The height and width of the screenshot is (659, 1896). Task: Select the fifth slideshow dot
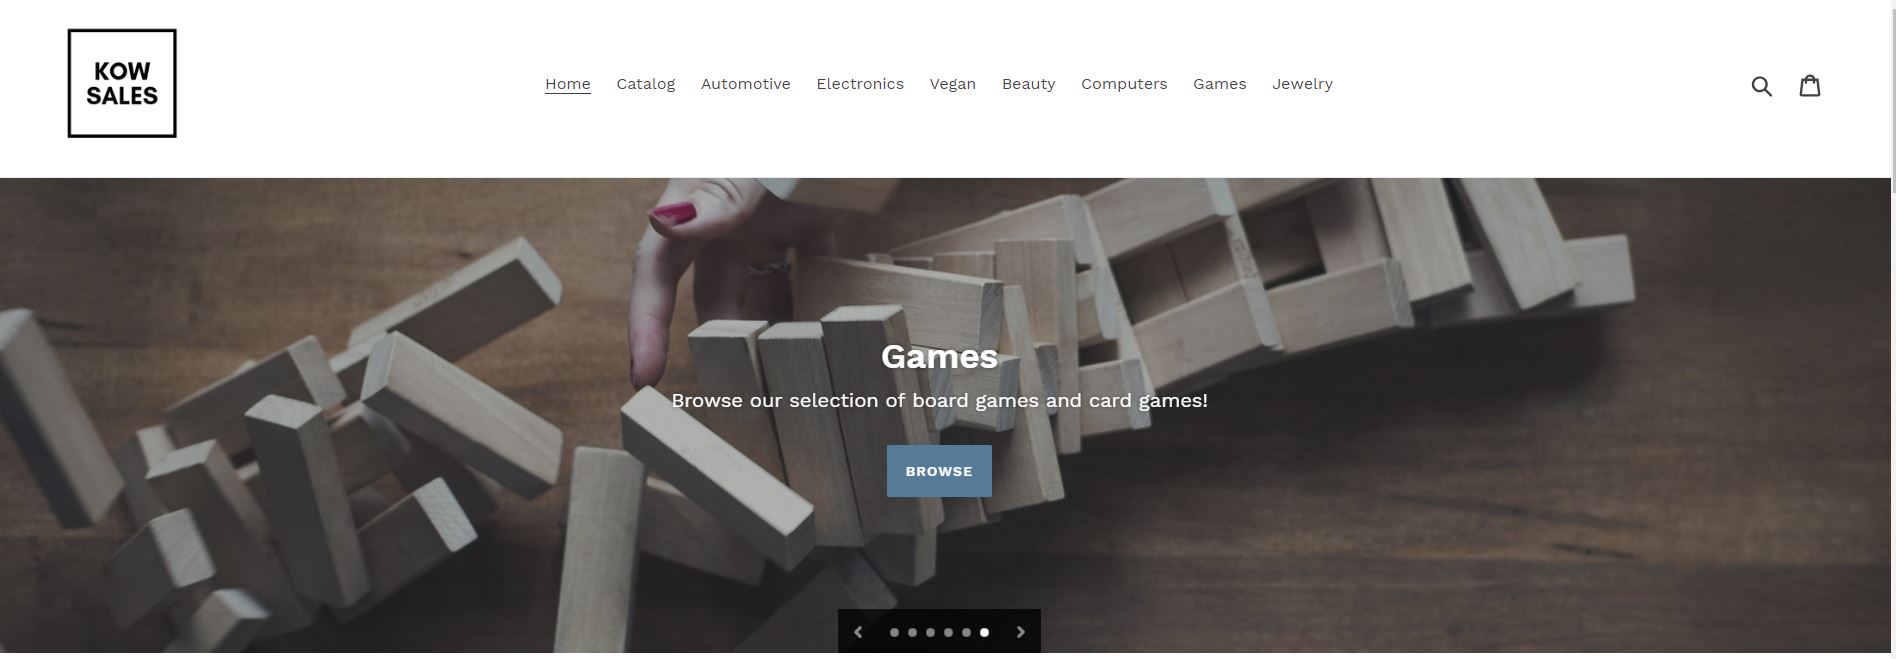[966, 632]
